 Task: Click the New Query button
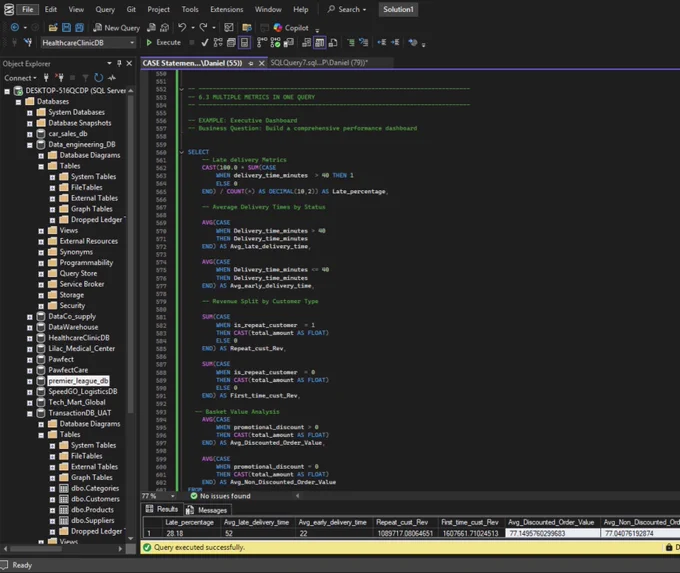click(x=117, y=28)
